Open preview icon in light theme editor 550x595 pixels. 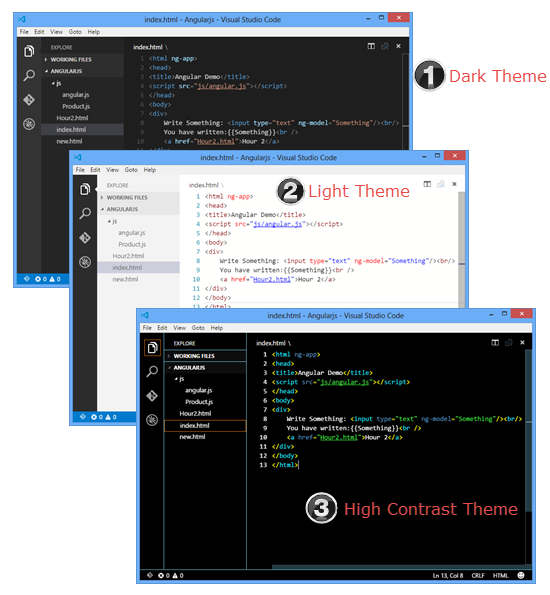pos(441,184)
